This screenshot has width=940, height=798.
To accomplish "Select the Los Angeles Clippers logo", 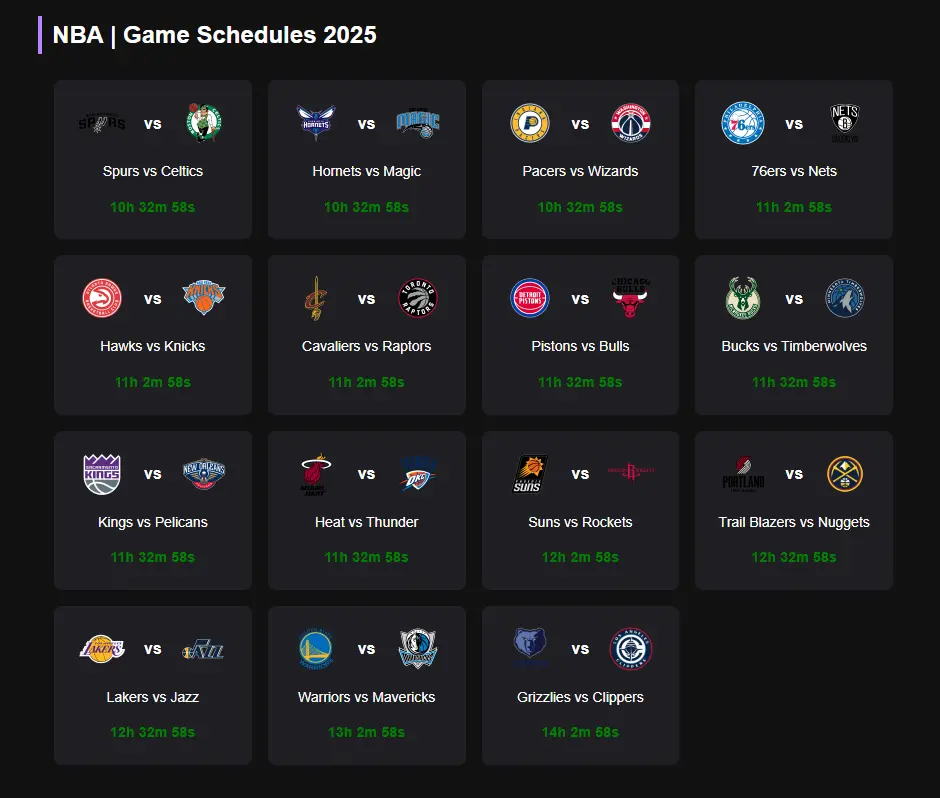I will (x=631, y=649).
